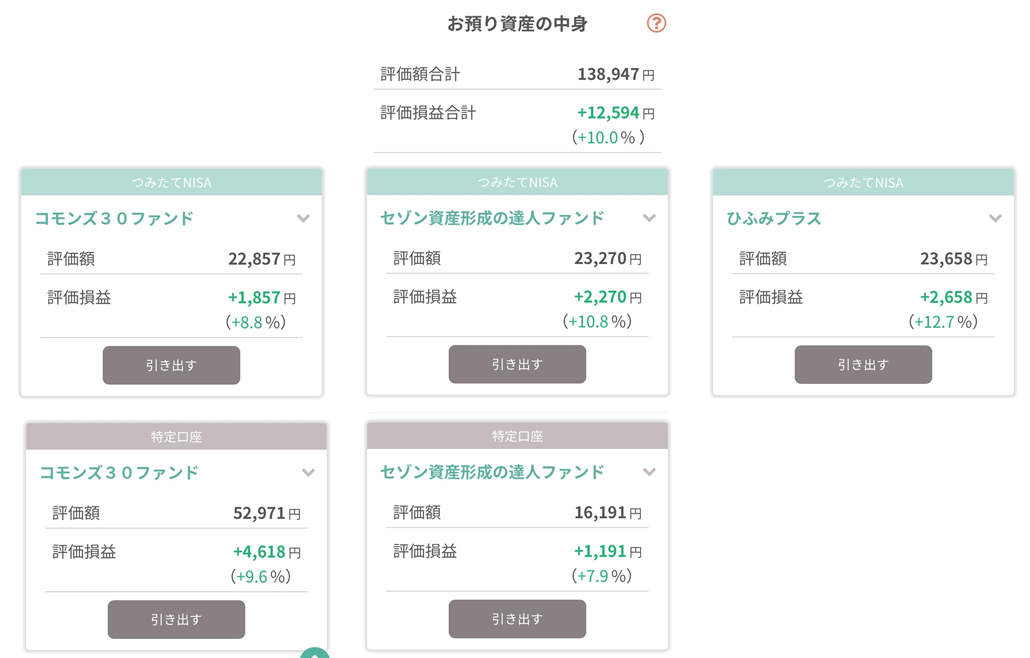Expand ひふみプラス card chevron

click(x=995, y=219)
